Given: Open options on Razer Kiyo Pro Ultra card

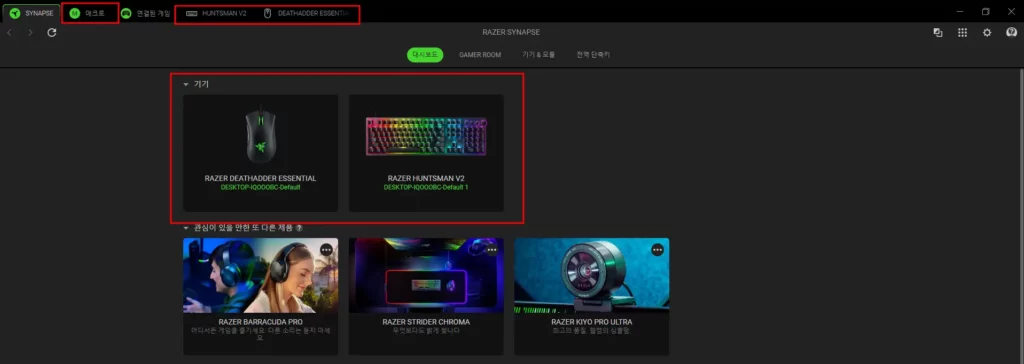Looking at the screenshot, I should (657, 250).
